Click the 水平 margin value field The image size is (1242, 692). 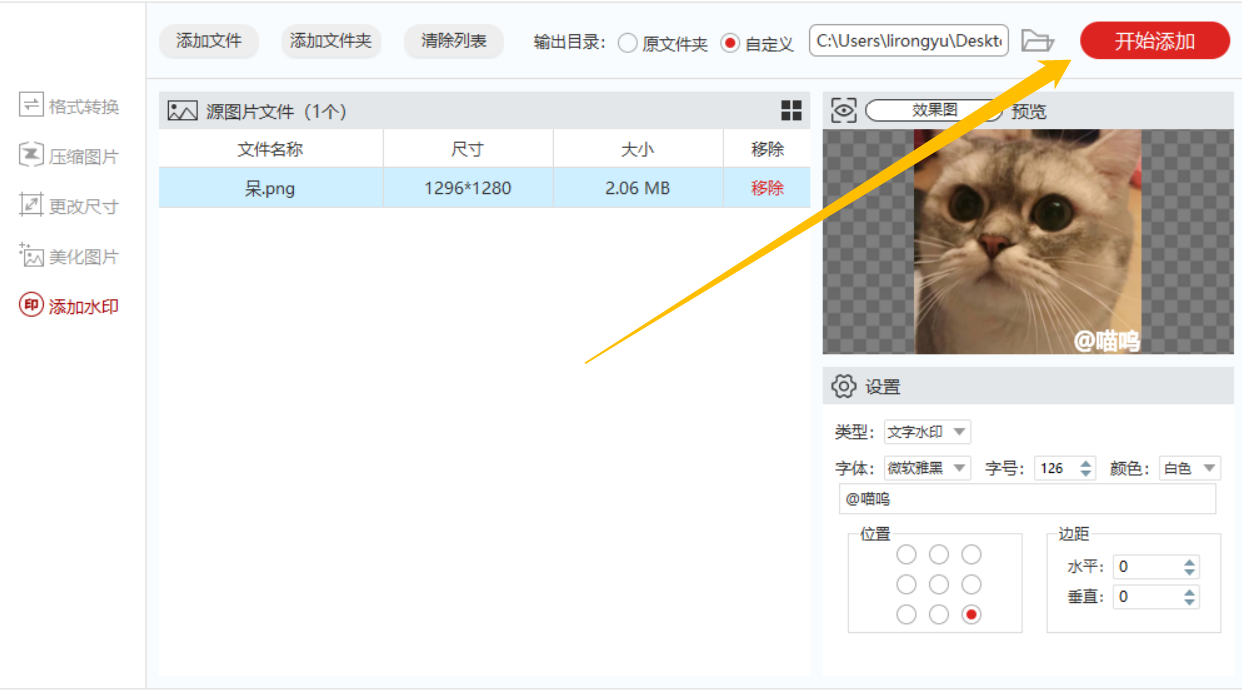[1147, 567]
